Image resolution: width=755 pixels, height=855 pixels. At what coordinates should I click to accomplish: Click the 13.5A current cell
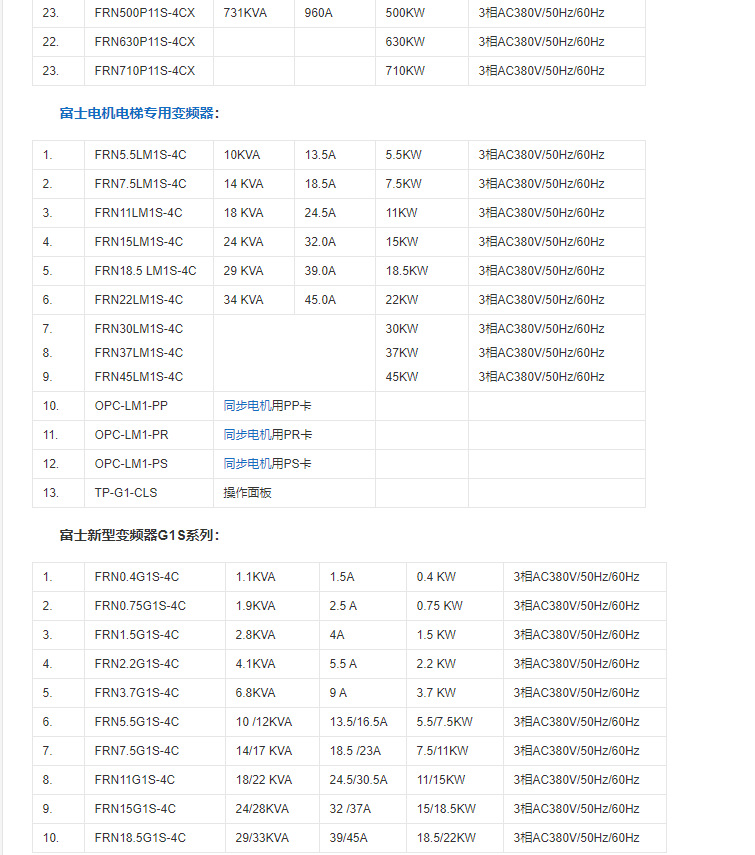335,155
